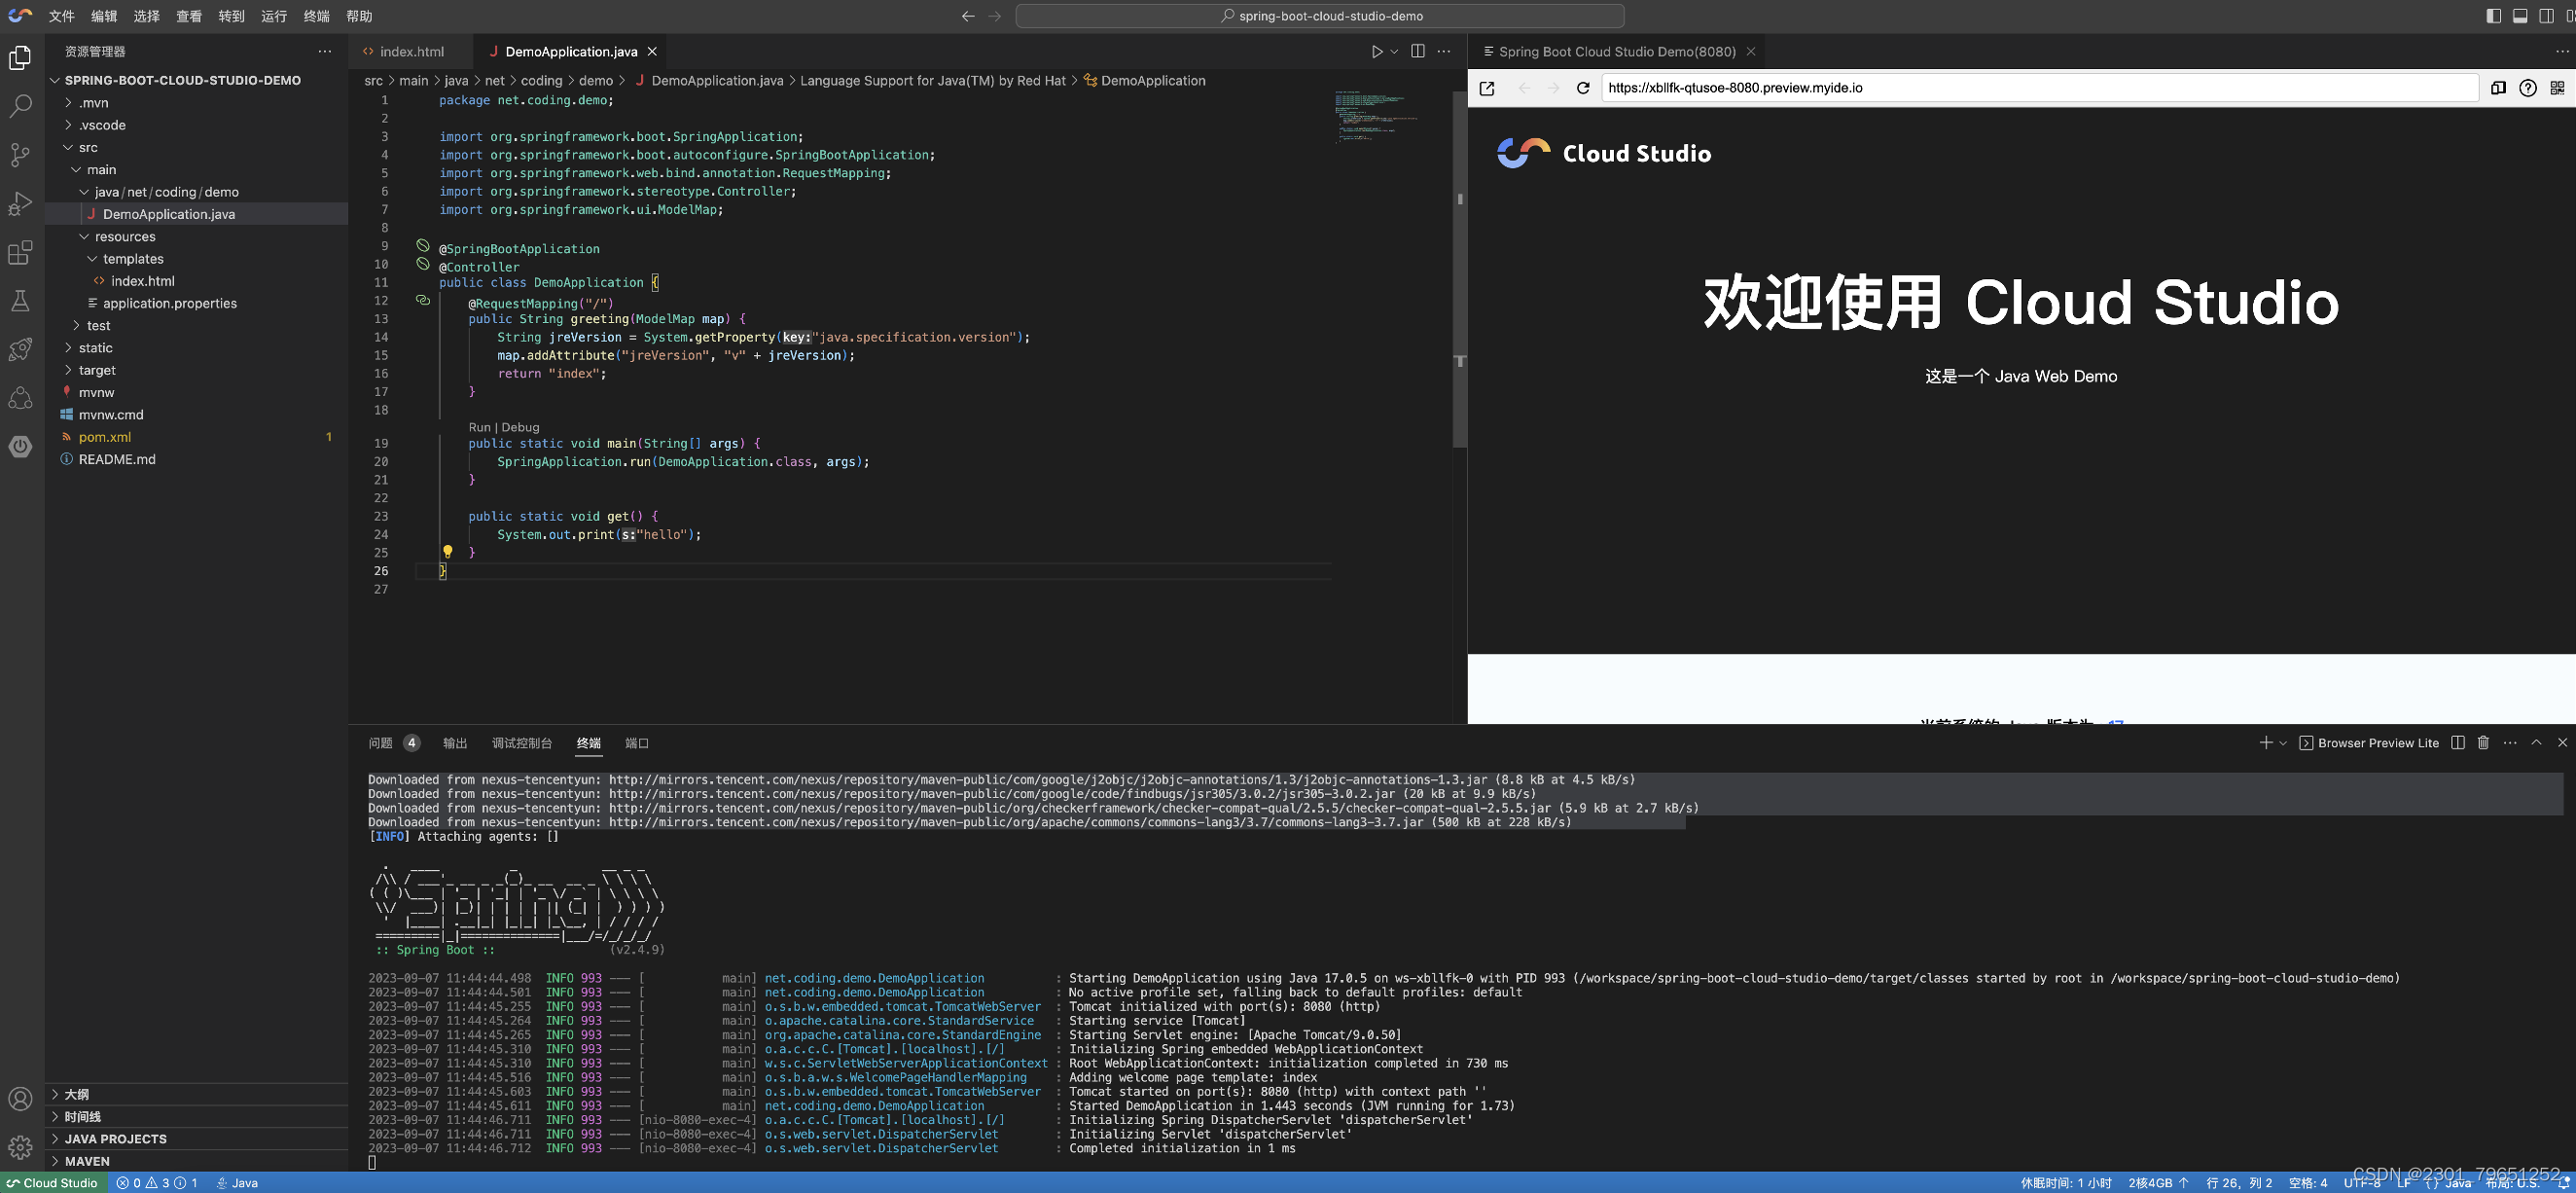This screenshot has height=1193, width=2576.
Task: Open the Testing flask view
Action: tap(20, 301)
